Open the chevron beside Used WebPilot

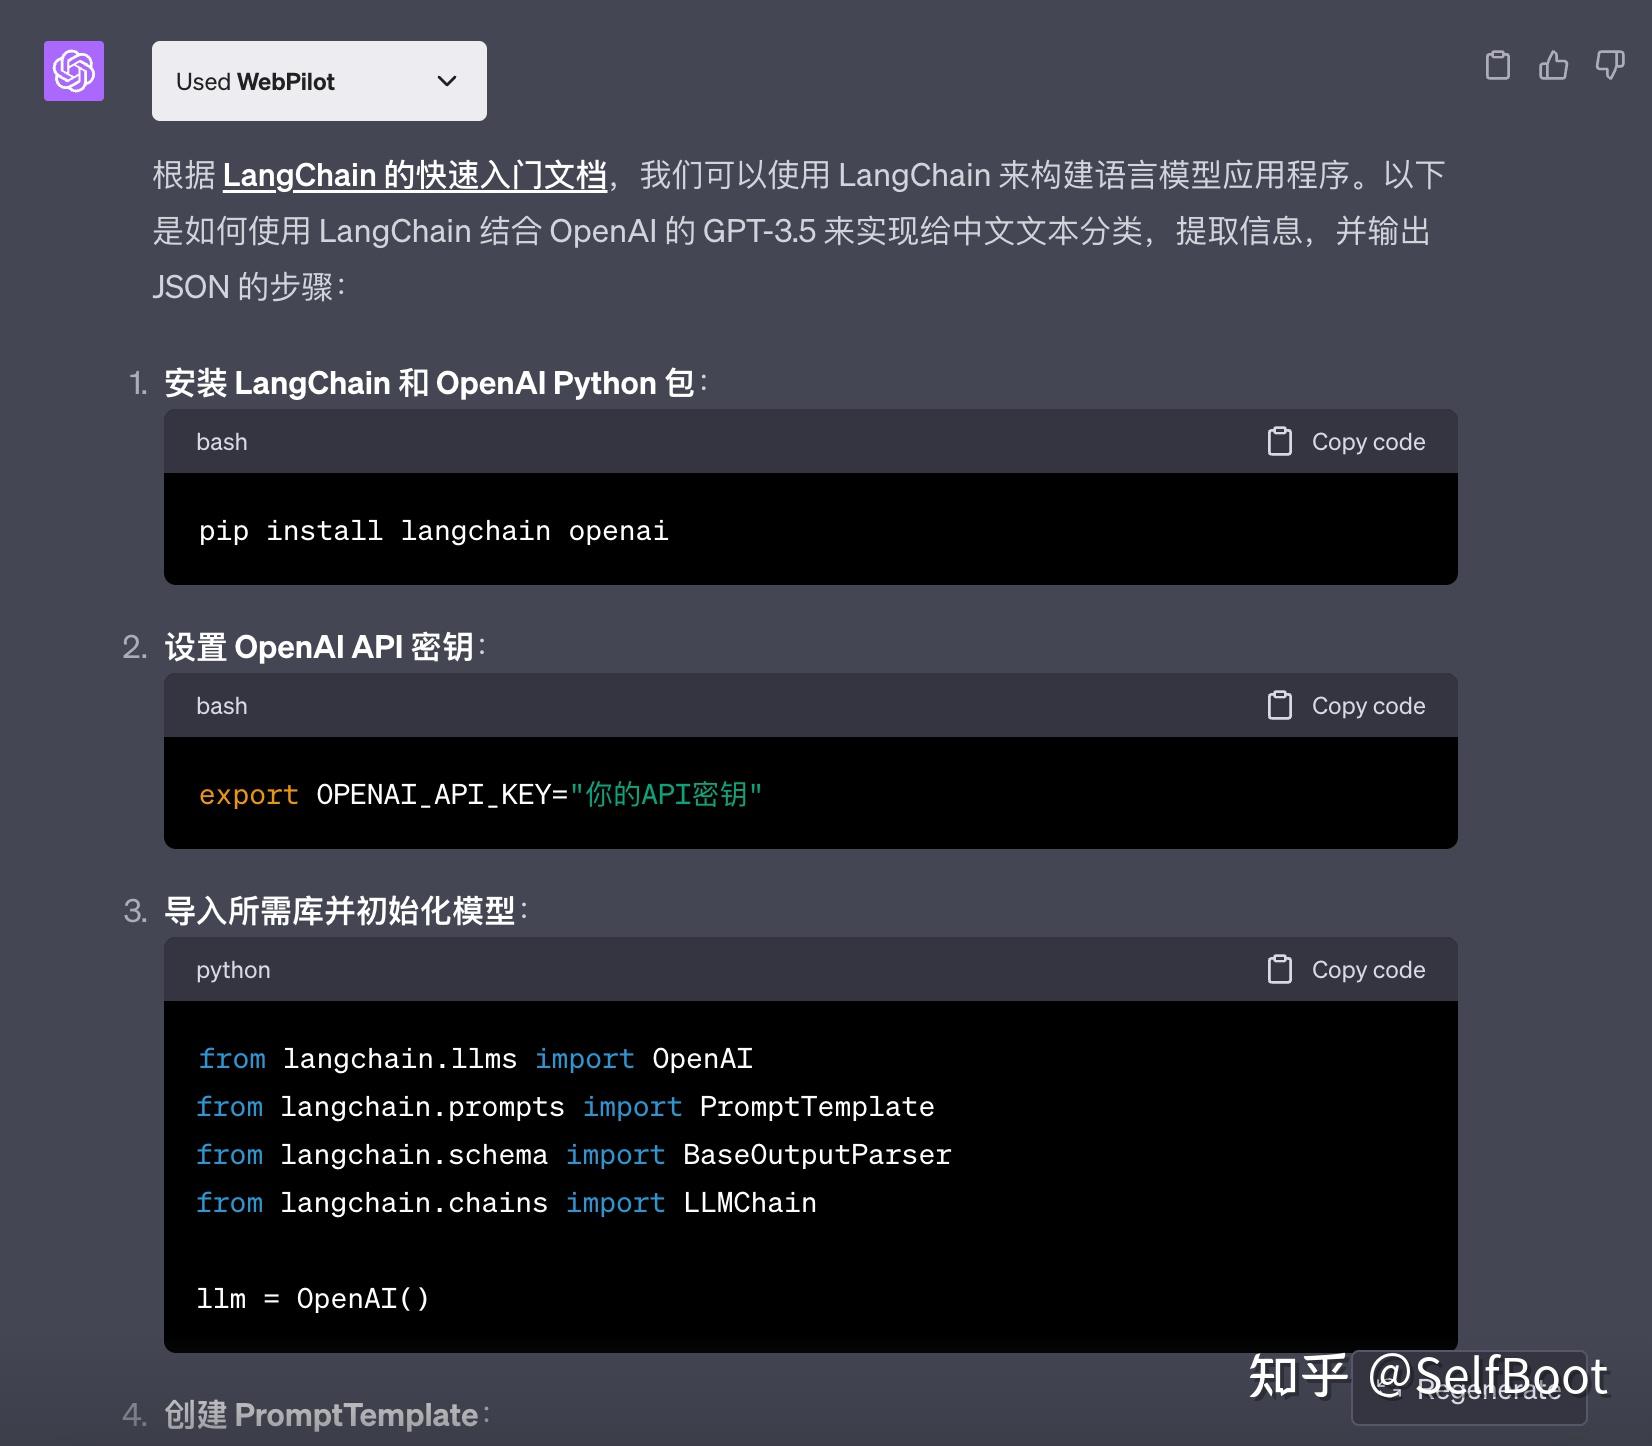click(x=446, y=81)
